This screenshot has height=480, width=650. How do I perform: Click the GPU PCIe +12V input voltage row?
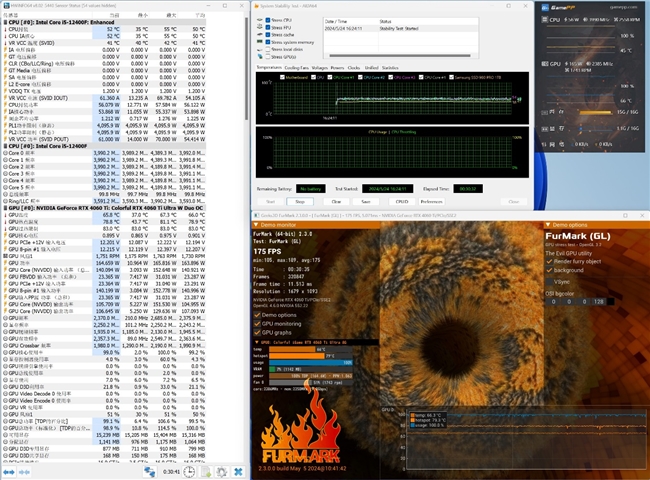(104, 242)
